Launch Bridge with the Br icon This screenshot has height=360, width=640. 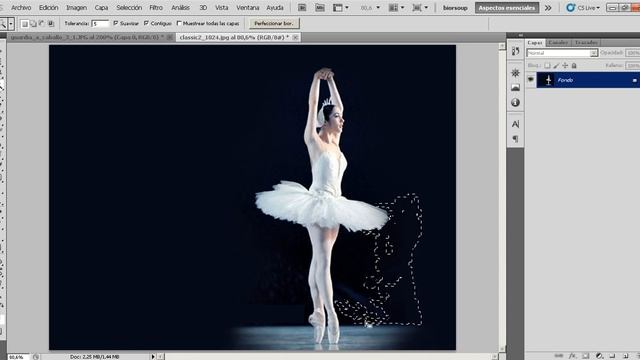302,8
